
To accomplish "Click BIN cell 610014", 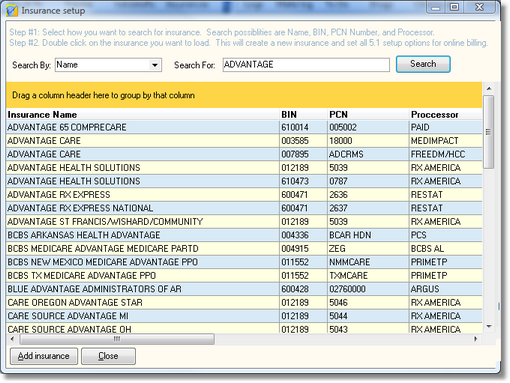I will [303, 127].
